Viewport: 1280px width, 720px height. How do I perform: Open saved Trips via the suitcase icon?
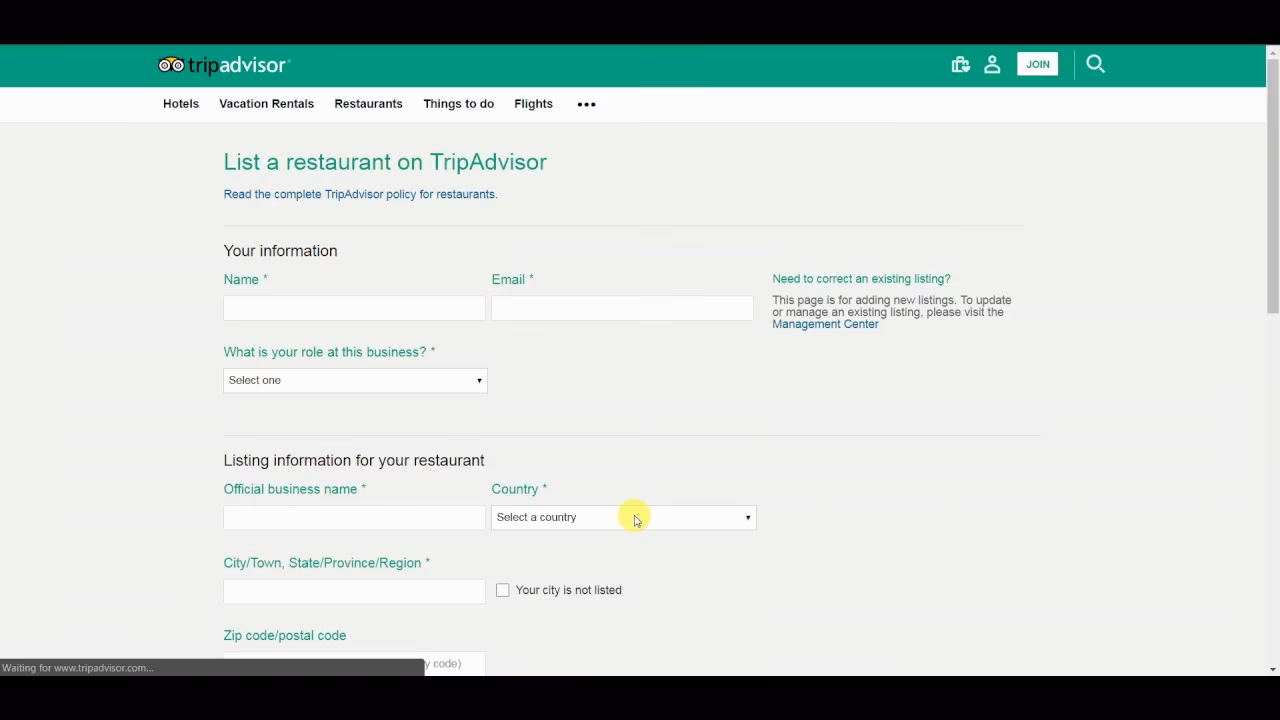960,64
